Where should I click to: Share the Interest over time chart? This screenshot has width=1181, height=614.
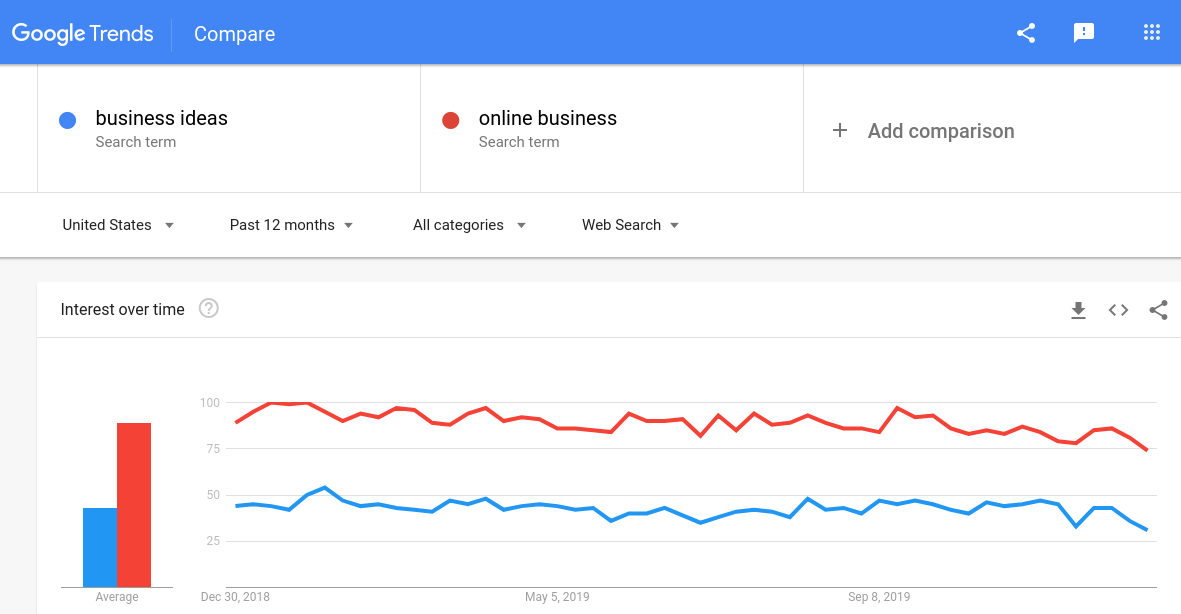tap(1158, 310)
